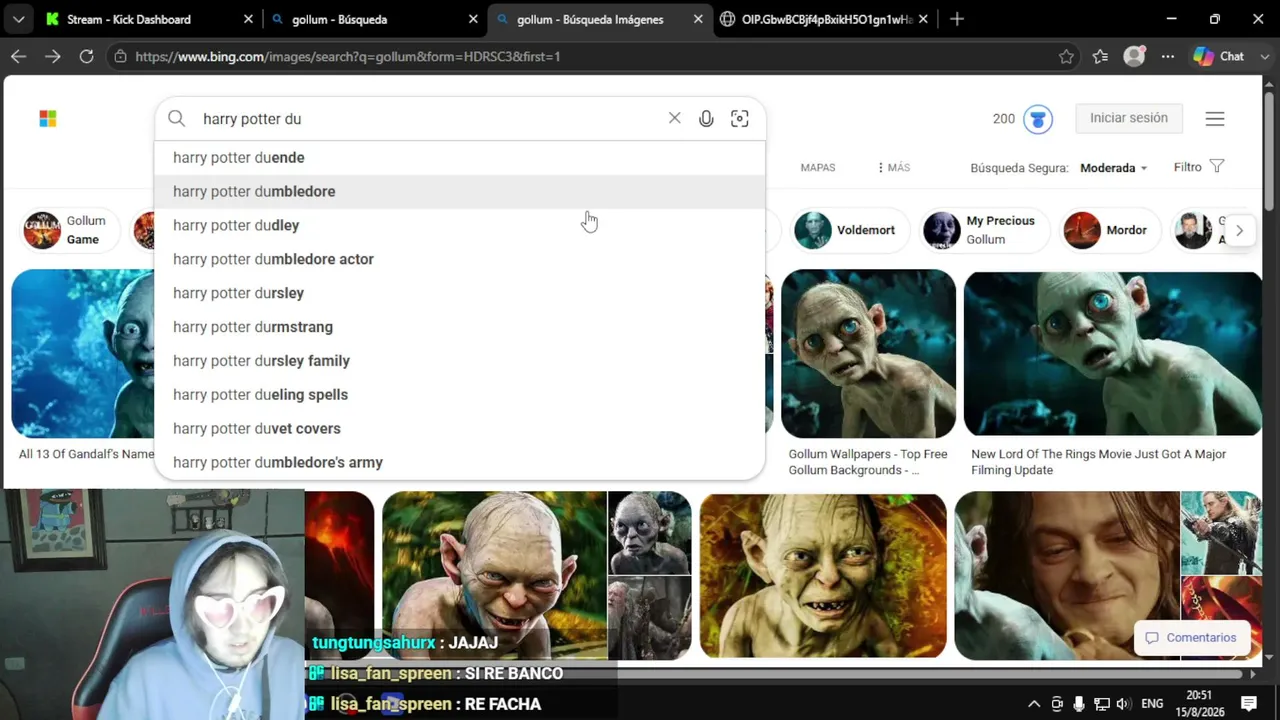
Task: Choose 'harry potter duvet covers' suggestion
Action: (x=460, y=429)
